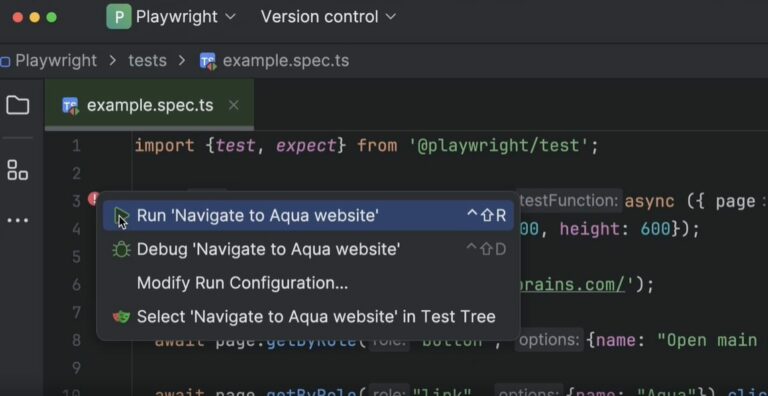Close the example.spec.ts tab
Viewport: 768px width, 396px height.
click(234, 105)
